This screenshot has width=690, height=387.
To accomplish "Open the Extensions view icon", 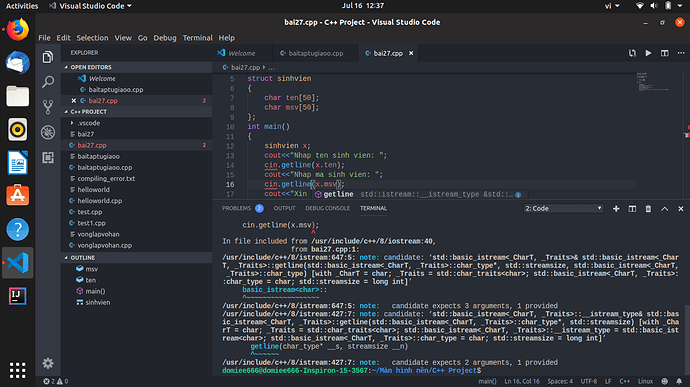I will [48, 158].
